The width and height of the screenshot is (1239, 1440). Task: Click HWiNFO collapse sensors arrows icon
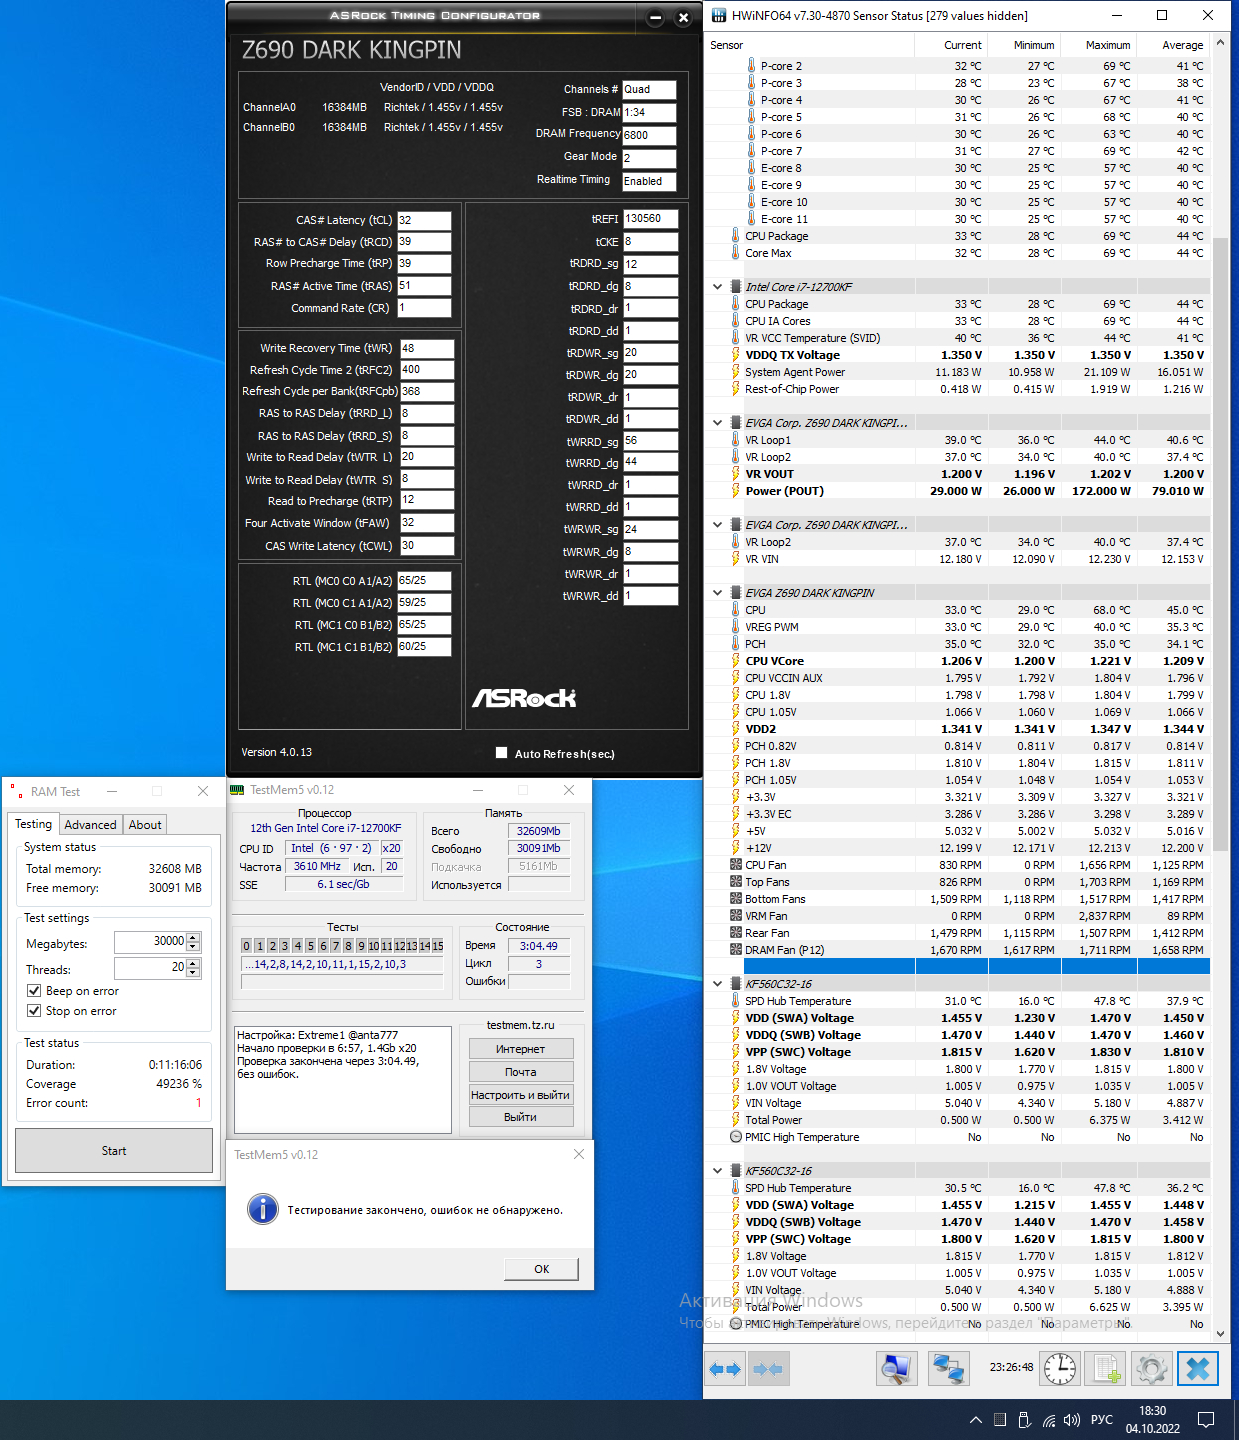pyautogui.click(x=768, y=1369)
